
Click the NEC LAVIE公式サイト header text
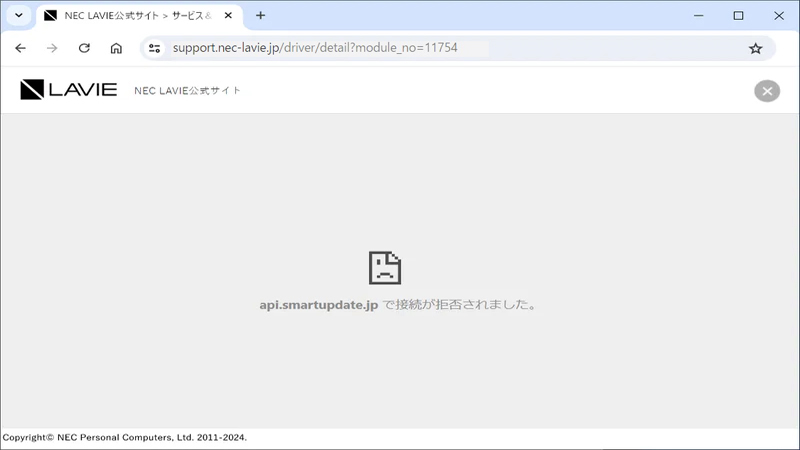[x=187, y=91]
